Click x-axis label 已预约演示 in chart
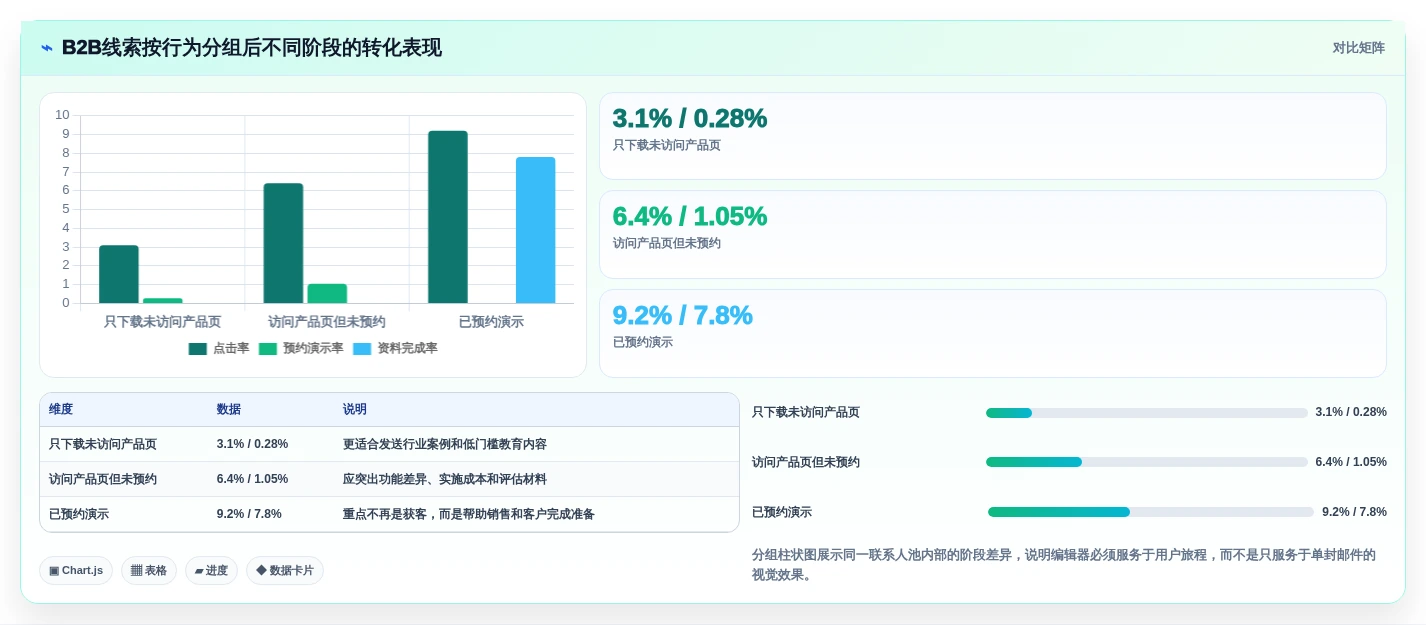Screen dimensions: 1426x625 tap(491, 322)
